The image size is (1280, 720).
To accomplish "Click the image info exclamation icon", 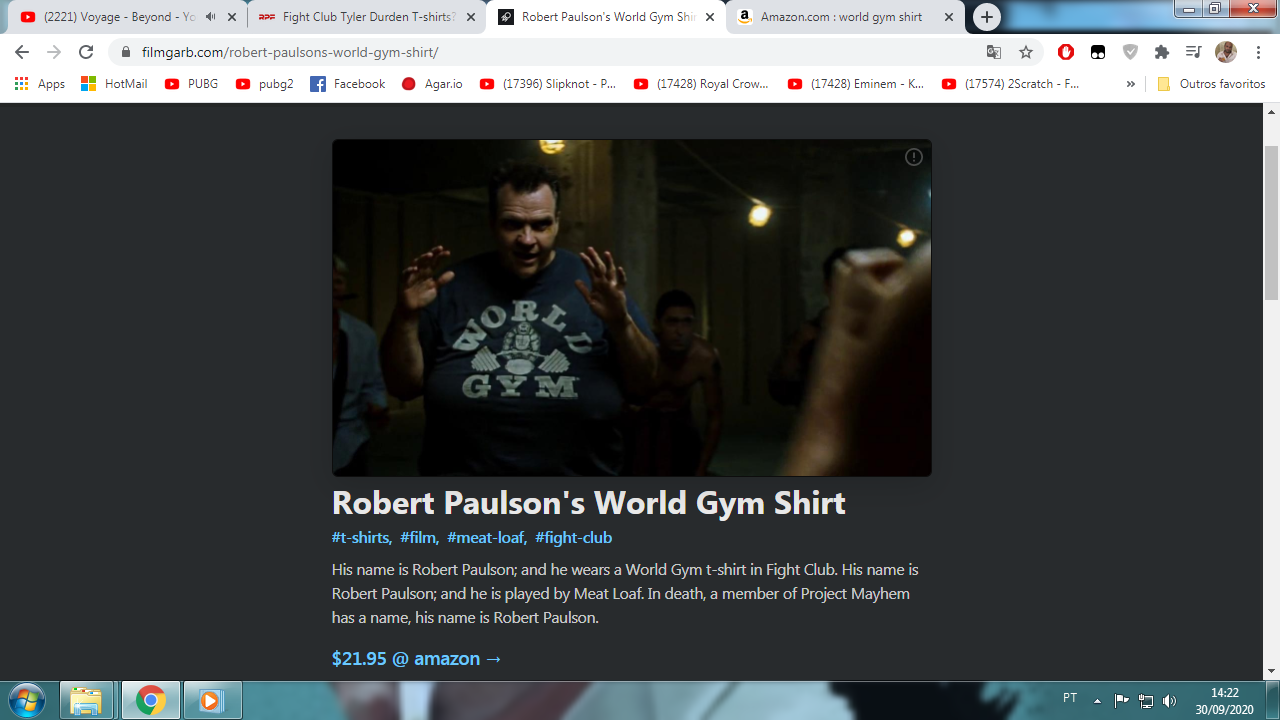I will coord(913,157).
